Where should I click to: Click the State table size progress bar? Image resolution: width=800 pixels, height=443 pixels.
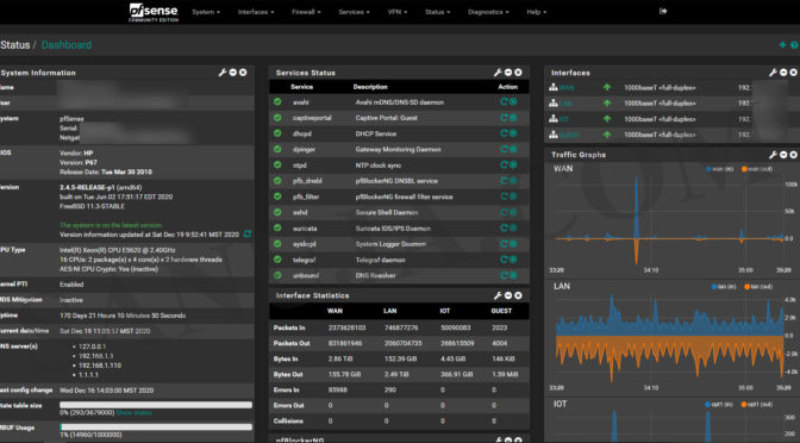156,405
